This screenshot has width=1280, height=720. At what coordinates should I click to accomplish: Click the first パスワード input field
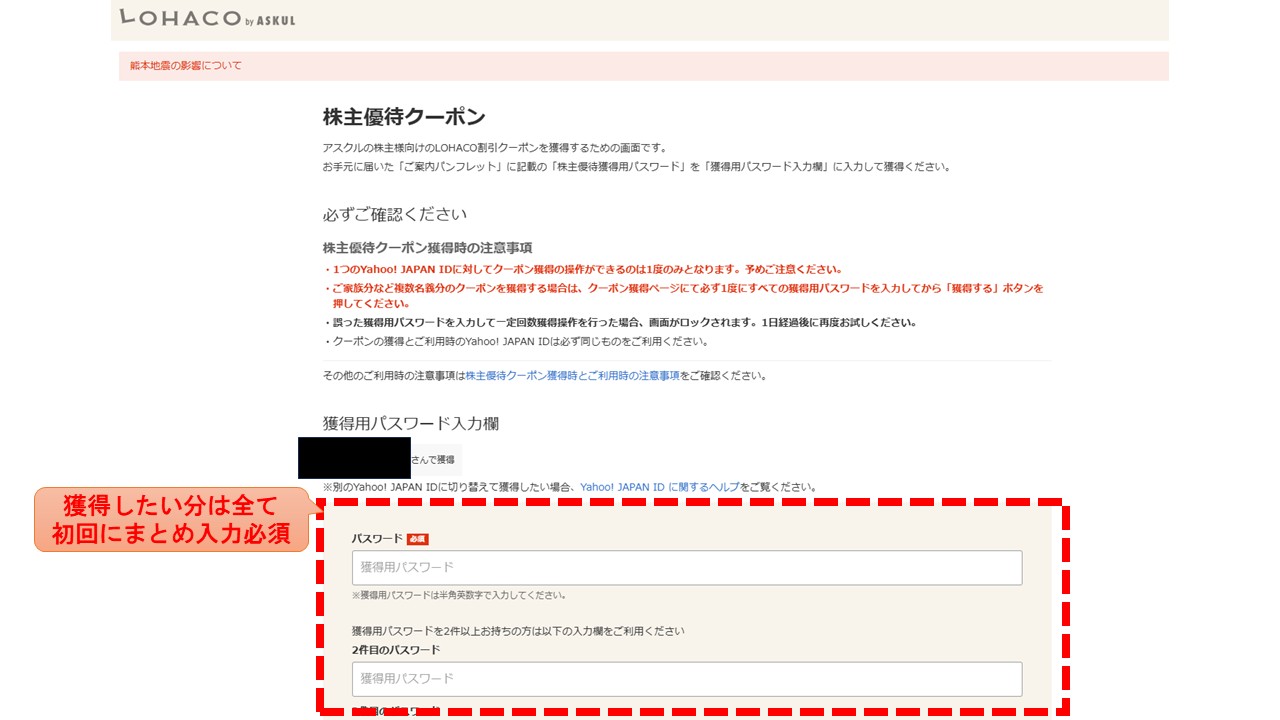pyautogui.click(x=687, y=567)
